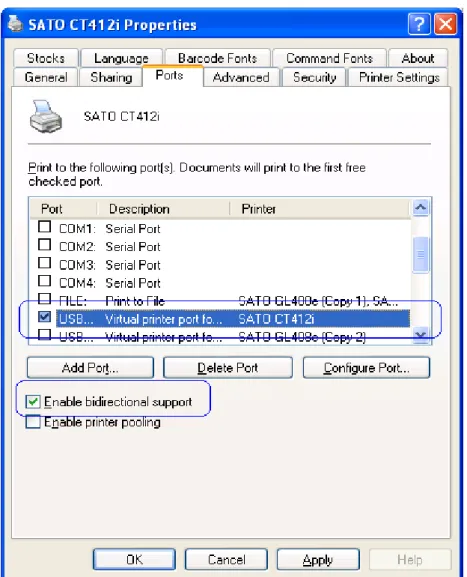Open Configure Port settings

(x=366, y=368)
